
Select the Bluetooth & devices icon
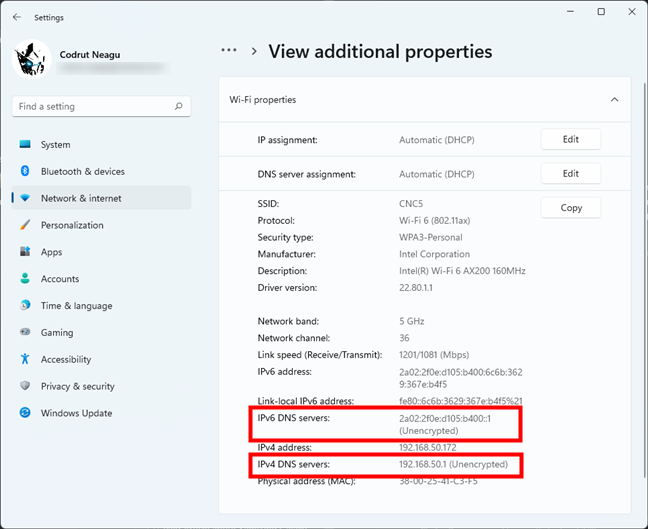25,171
